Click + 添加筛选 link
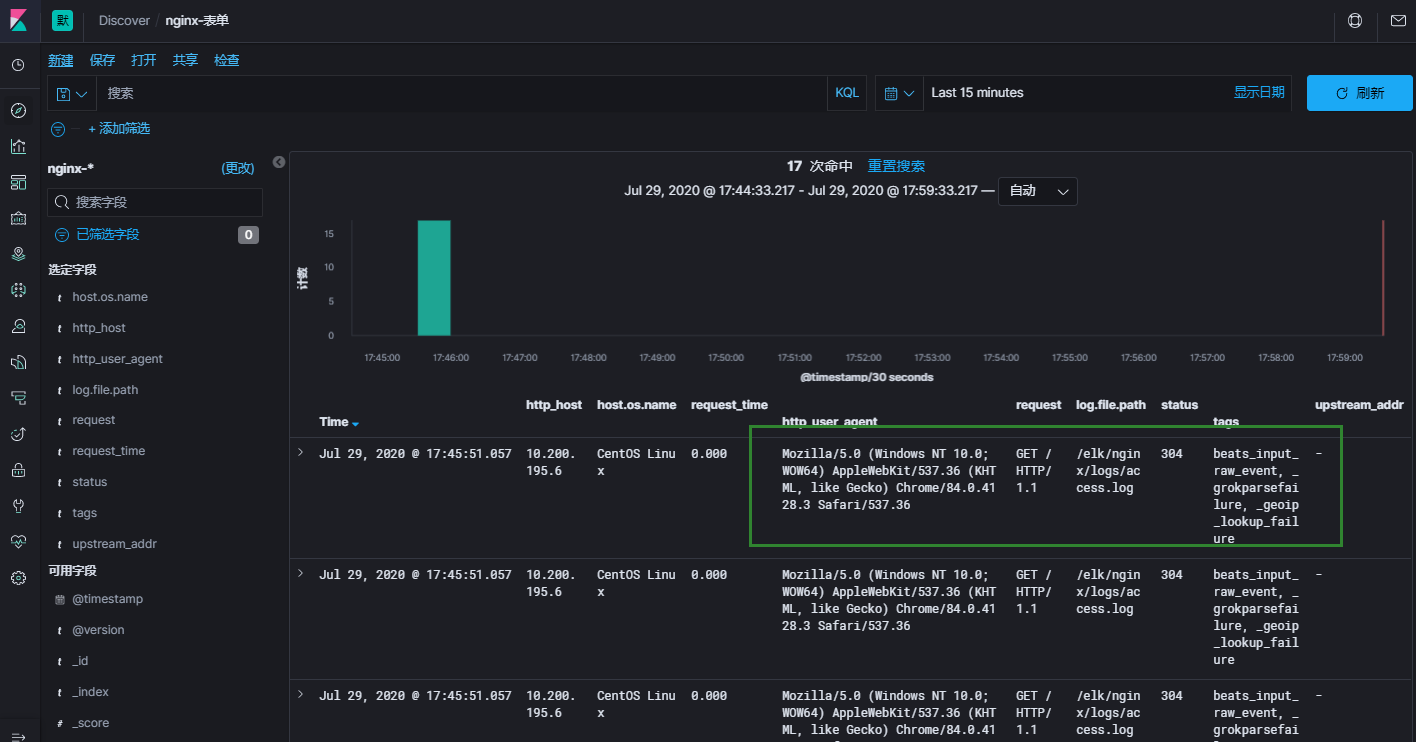This screenshot has height=742, width=1416. point(119,129)
